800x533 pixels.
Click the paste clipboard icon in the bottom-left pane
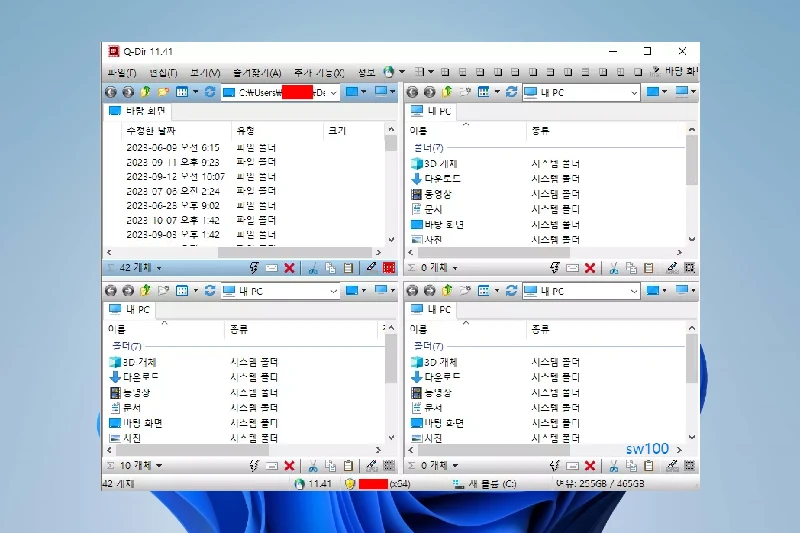348,466
